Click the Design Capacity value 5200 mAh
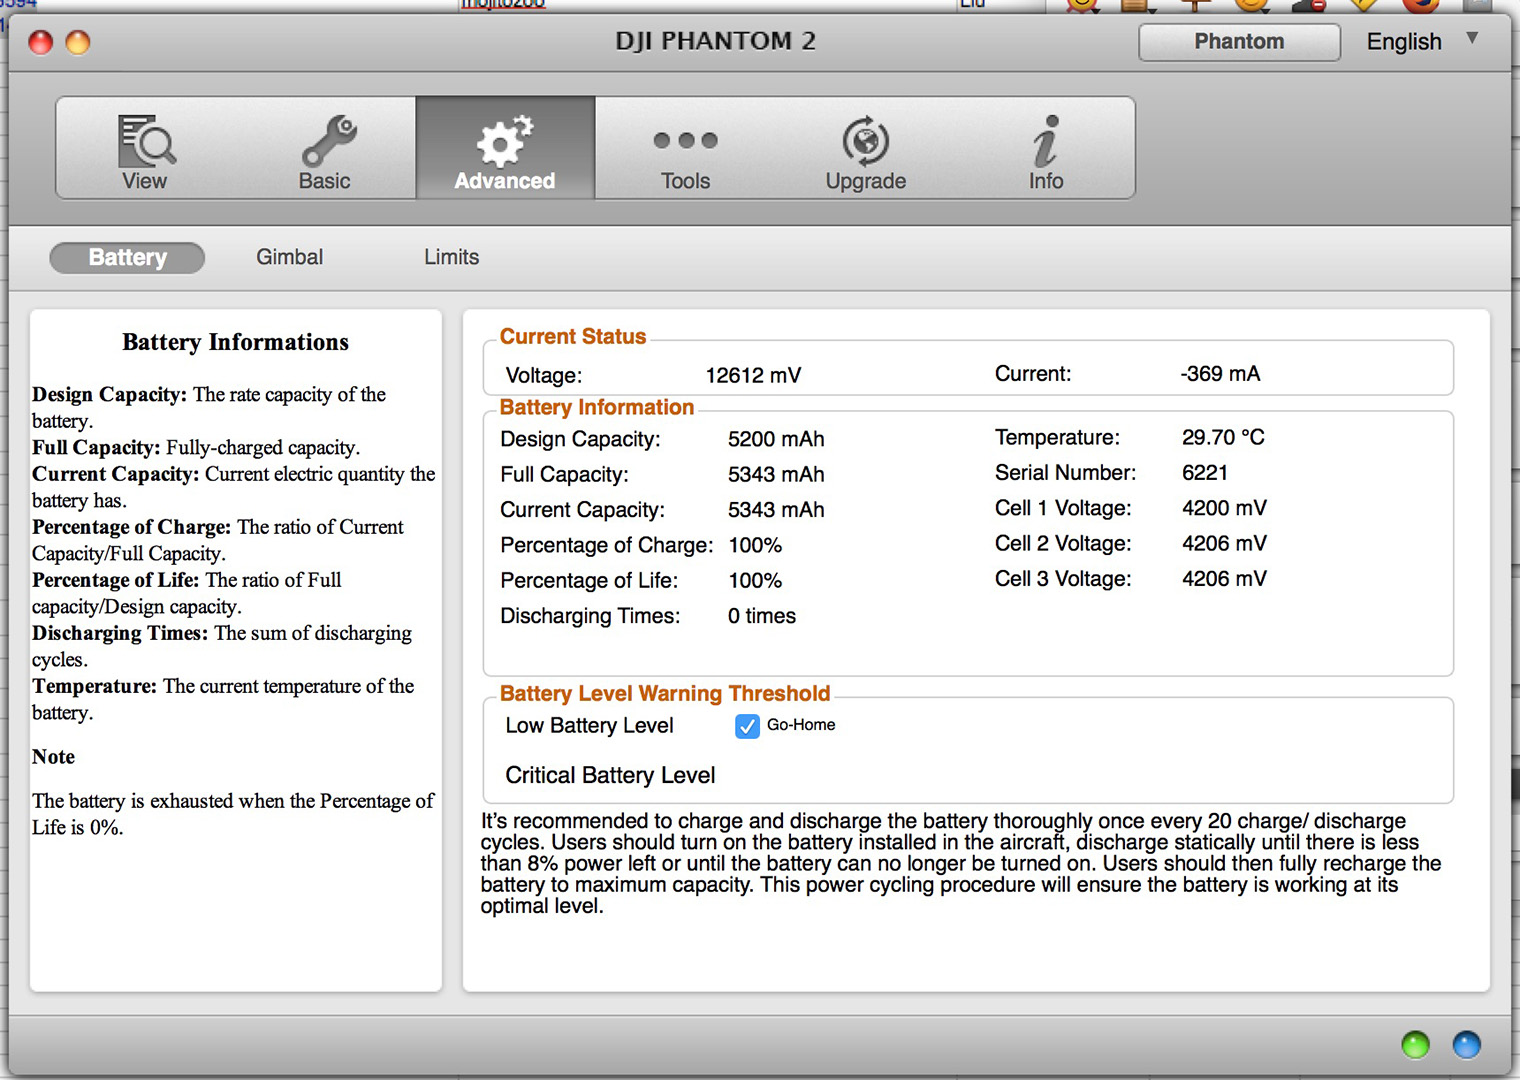 (x=776, y=439)
